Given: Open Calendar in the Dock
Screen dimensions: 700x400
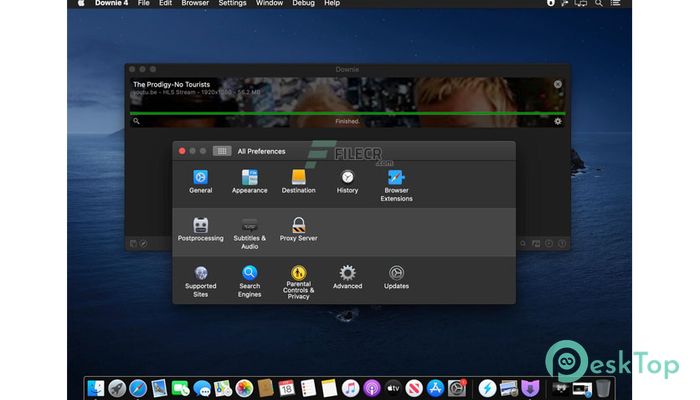Looking at the screenshot, I should coord(287,388).
